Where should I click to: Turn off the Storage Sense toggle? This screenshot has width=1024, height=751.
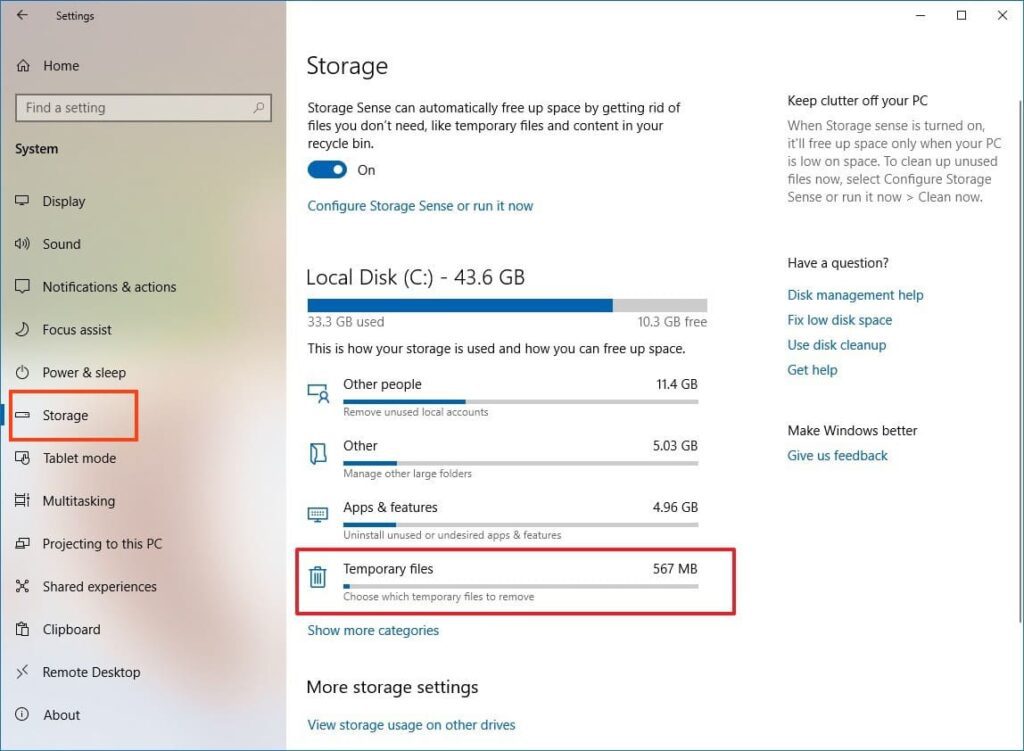coord(327,170)
